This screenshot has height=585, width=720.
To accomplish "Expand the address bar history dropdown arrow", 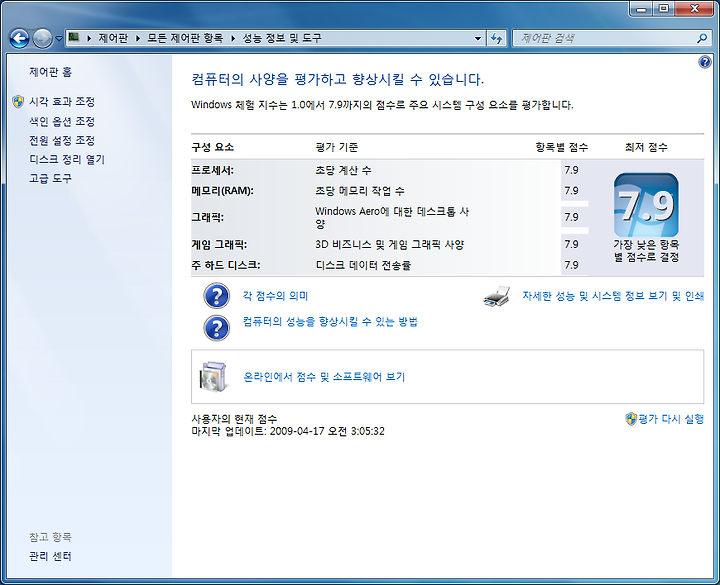I will click(478, 38).
